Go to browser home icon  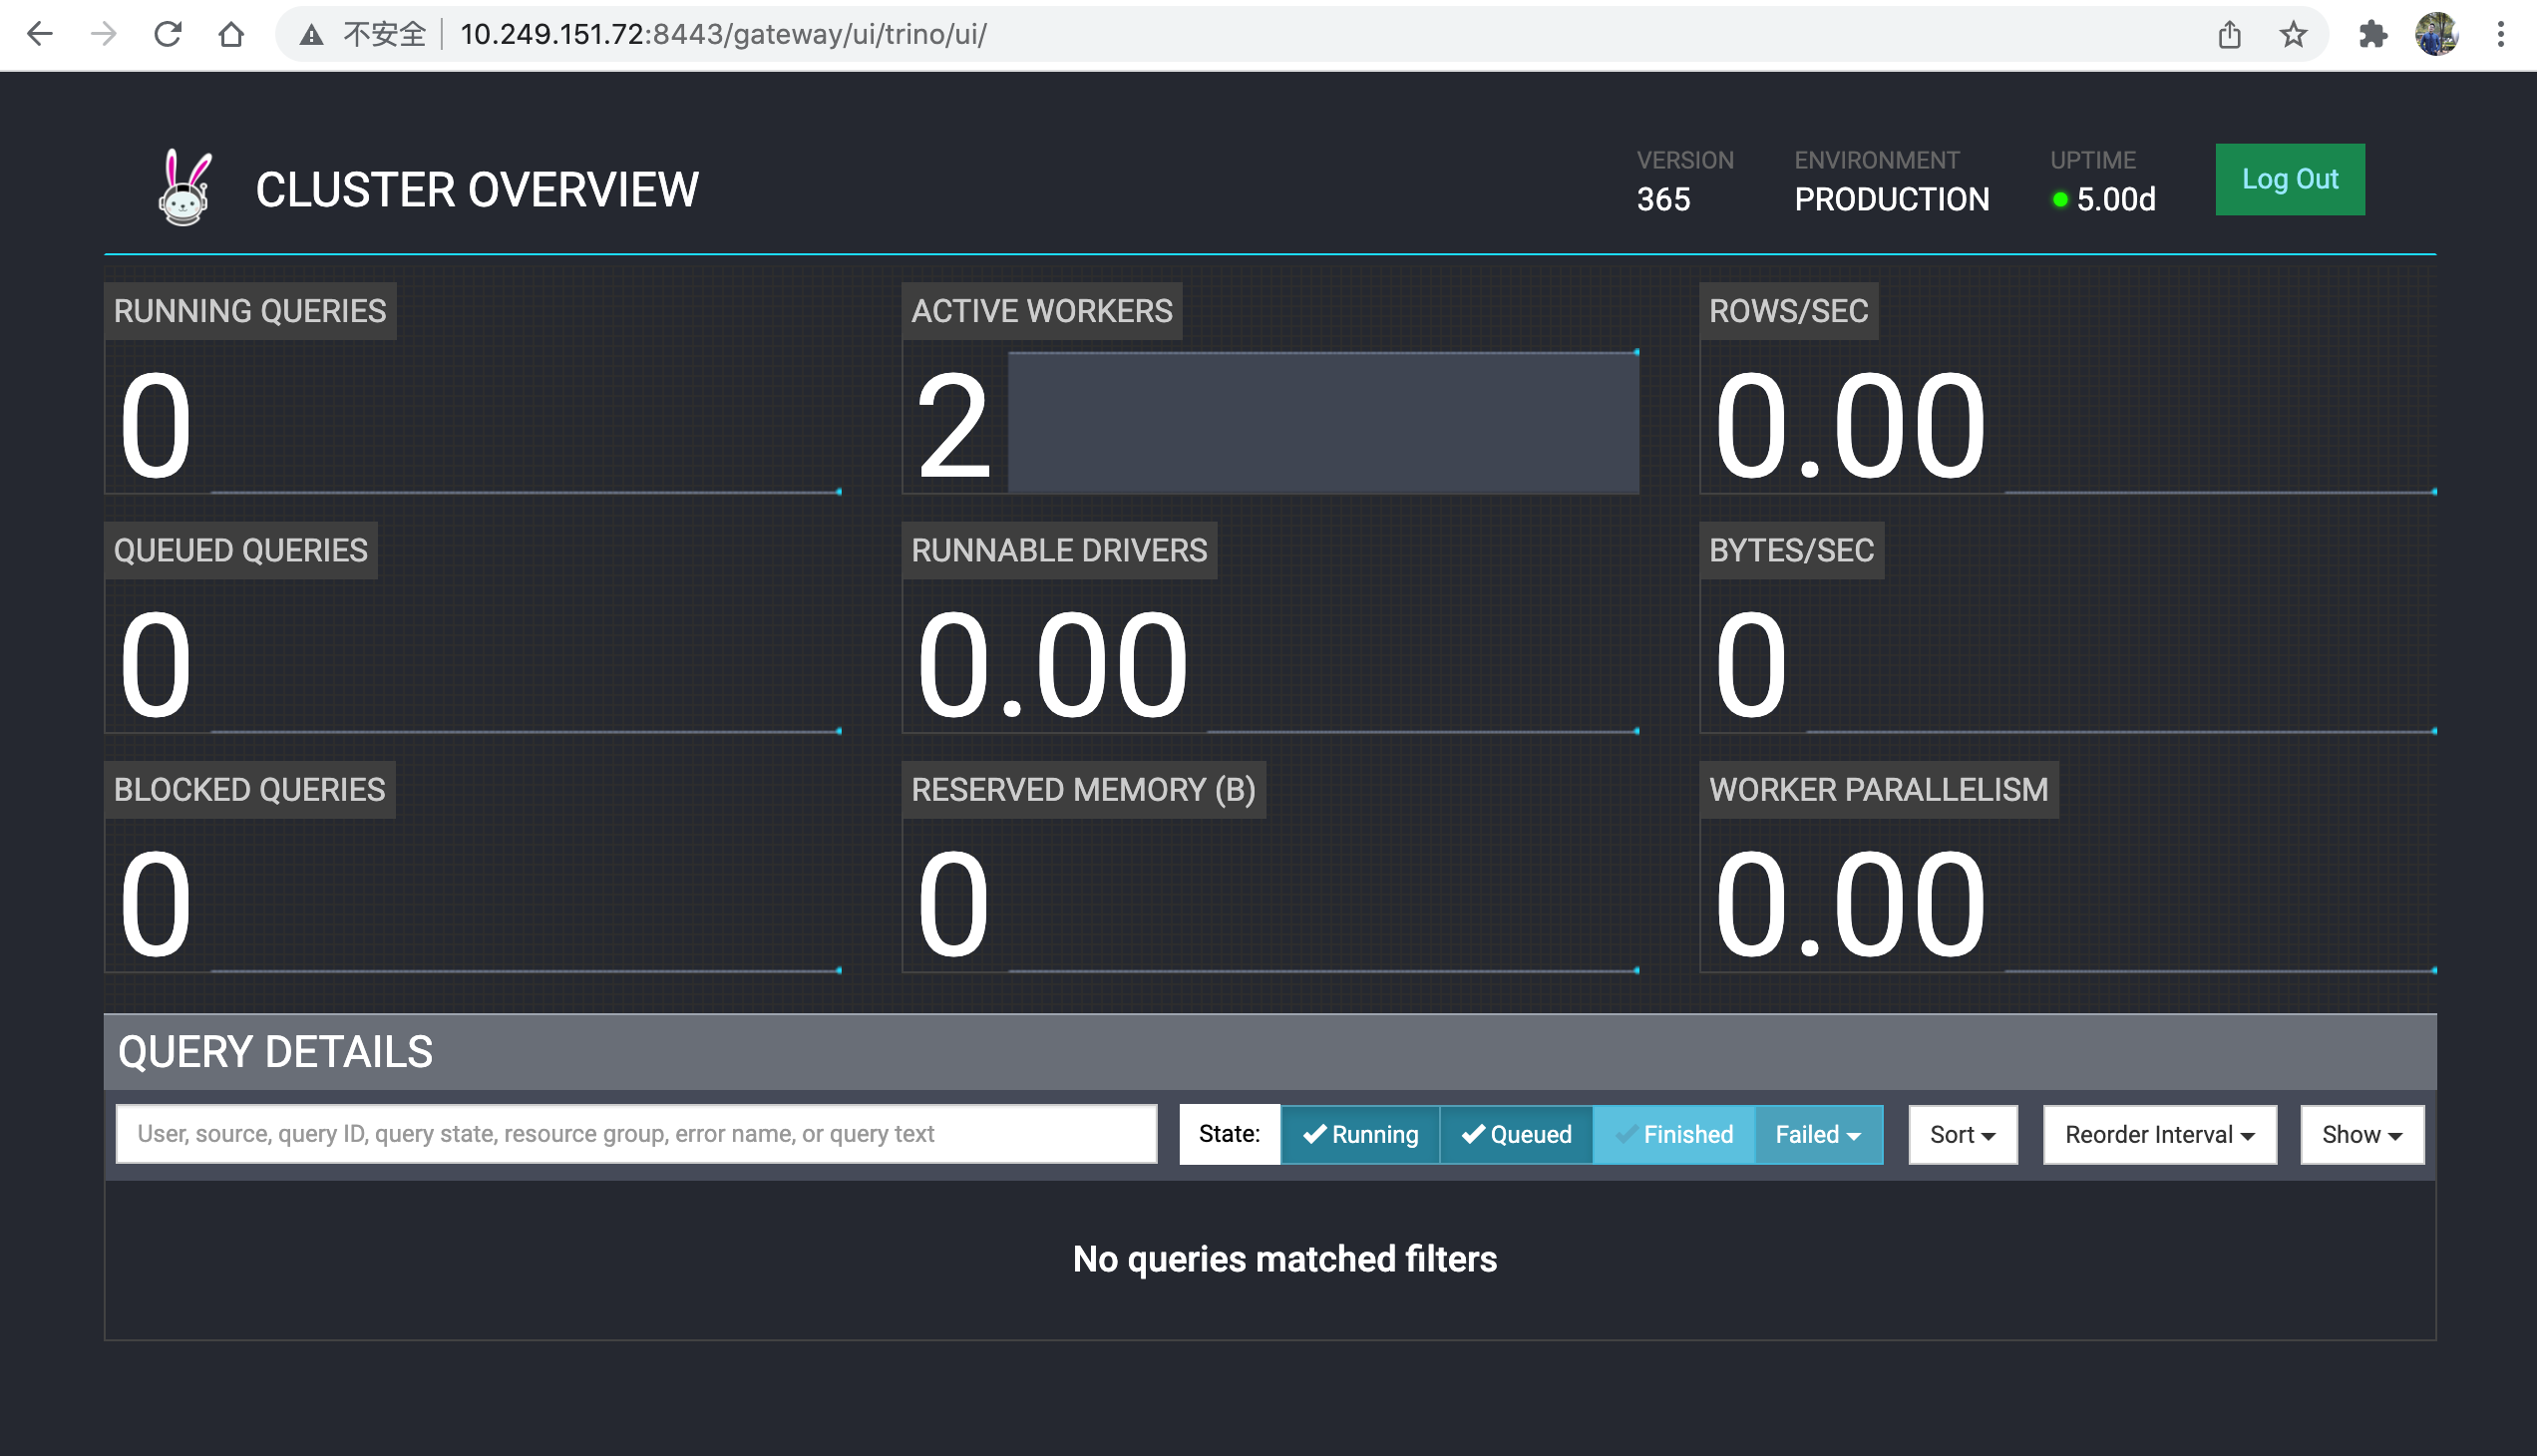pyautogui.click(x=231, y=34)
